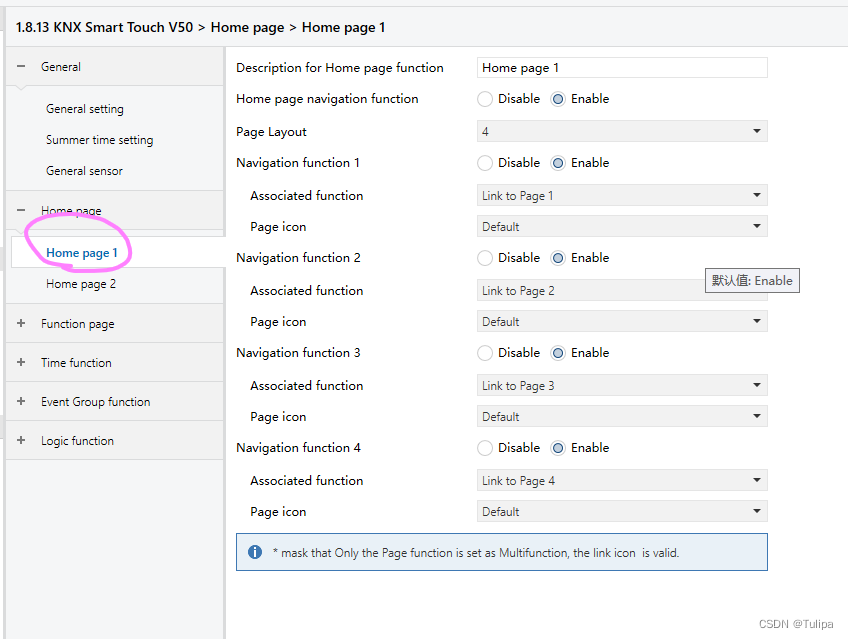Disable Navigation function 3
The width and height of the screenshot is (848, 639).
[x=485, y=353]
